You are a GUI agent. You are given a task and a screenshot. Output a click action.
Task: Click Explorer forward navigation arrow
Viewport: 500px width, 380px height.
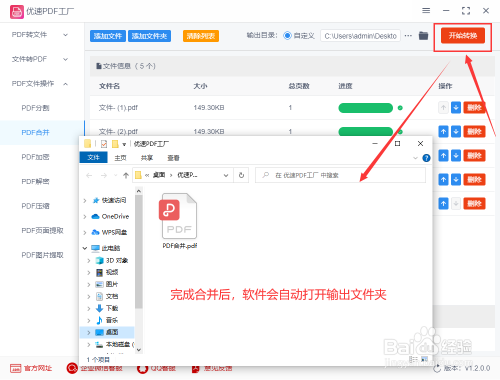(x=104, y=175)
